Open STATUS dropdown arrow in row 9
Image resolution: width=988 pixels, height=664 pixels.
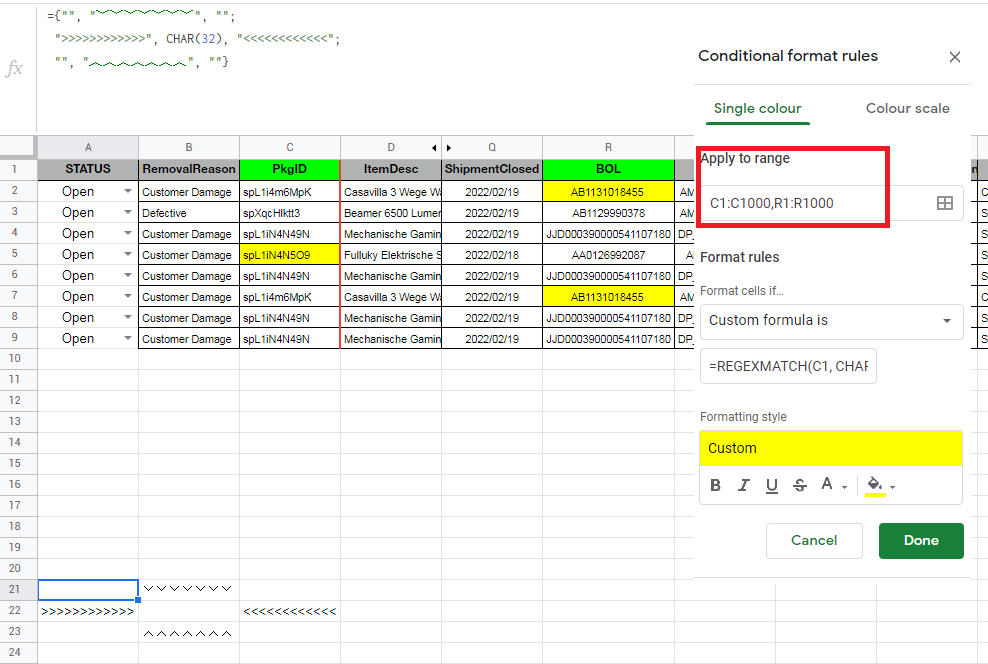tap(128, 338)
